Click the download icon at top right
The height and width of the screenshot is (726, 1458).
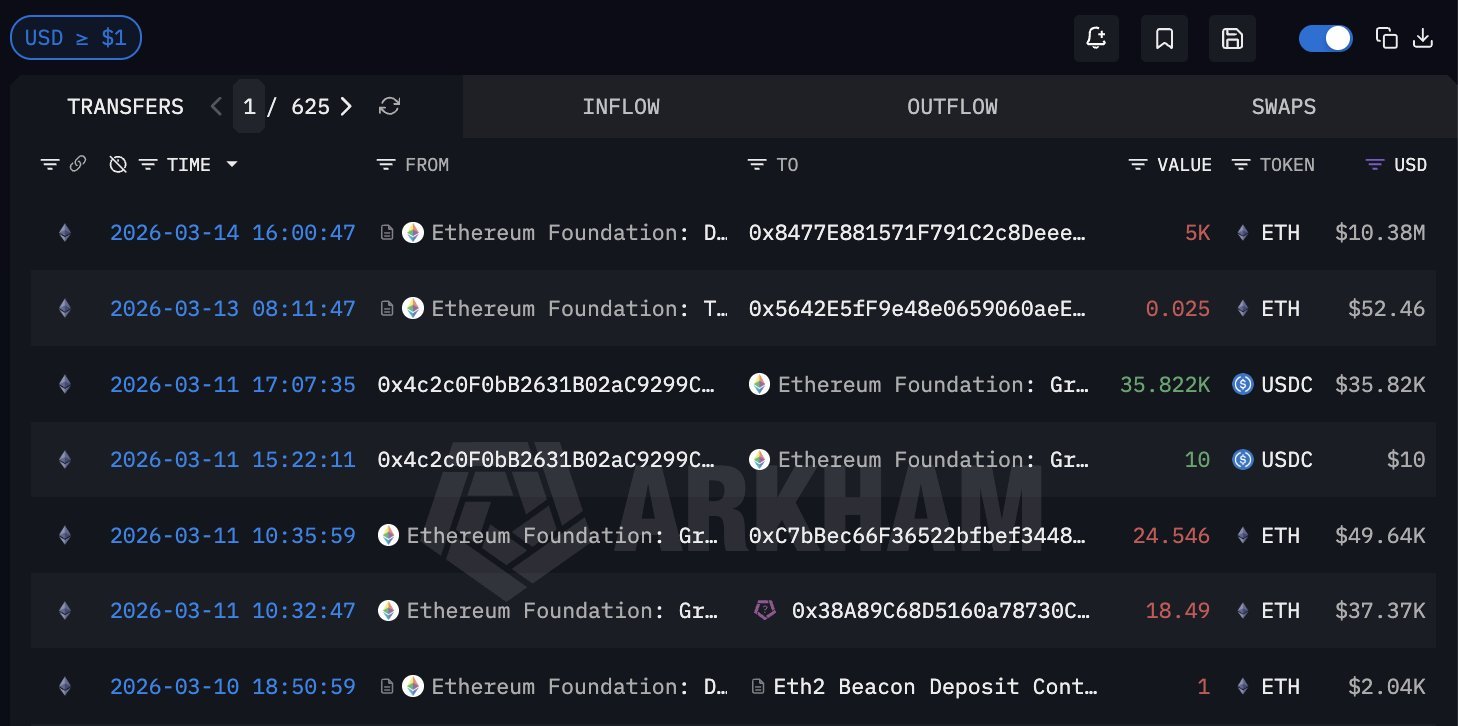[x=1423, y=37]
